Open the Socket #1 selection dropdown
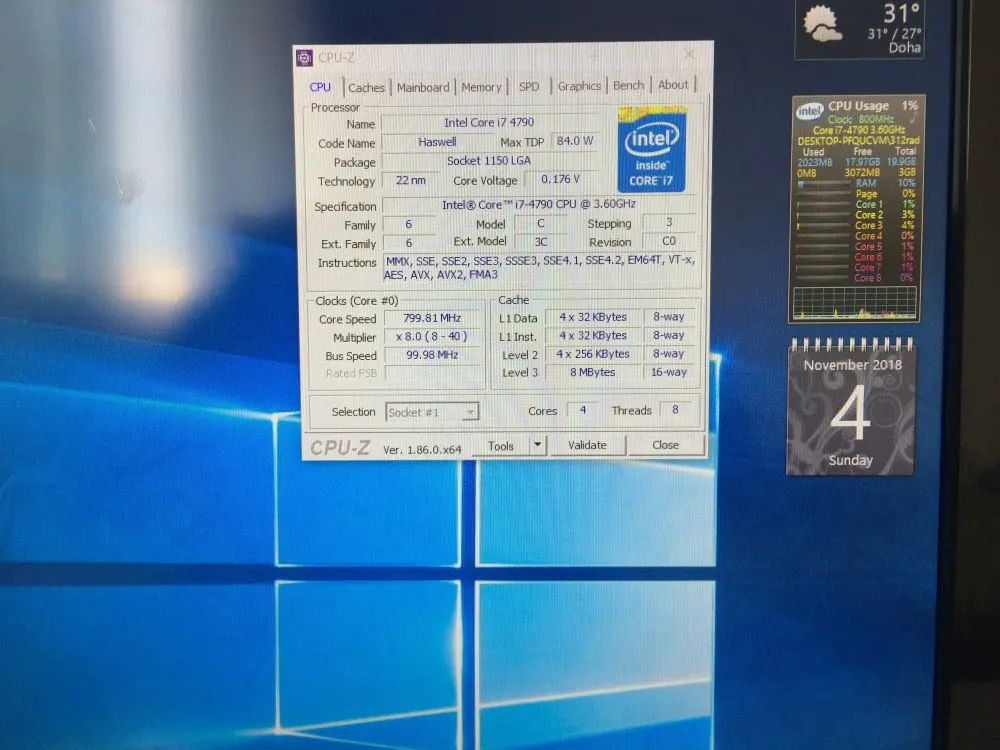The width and height of the screenshot is (1000, 750). tap(432, 412)
